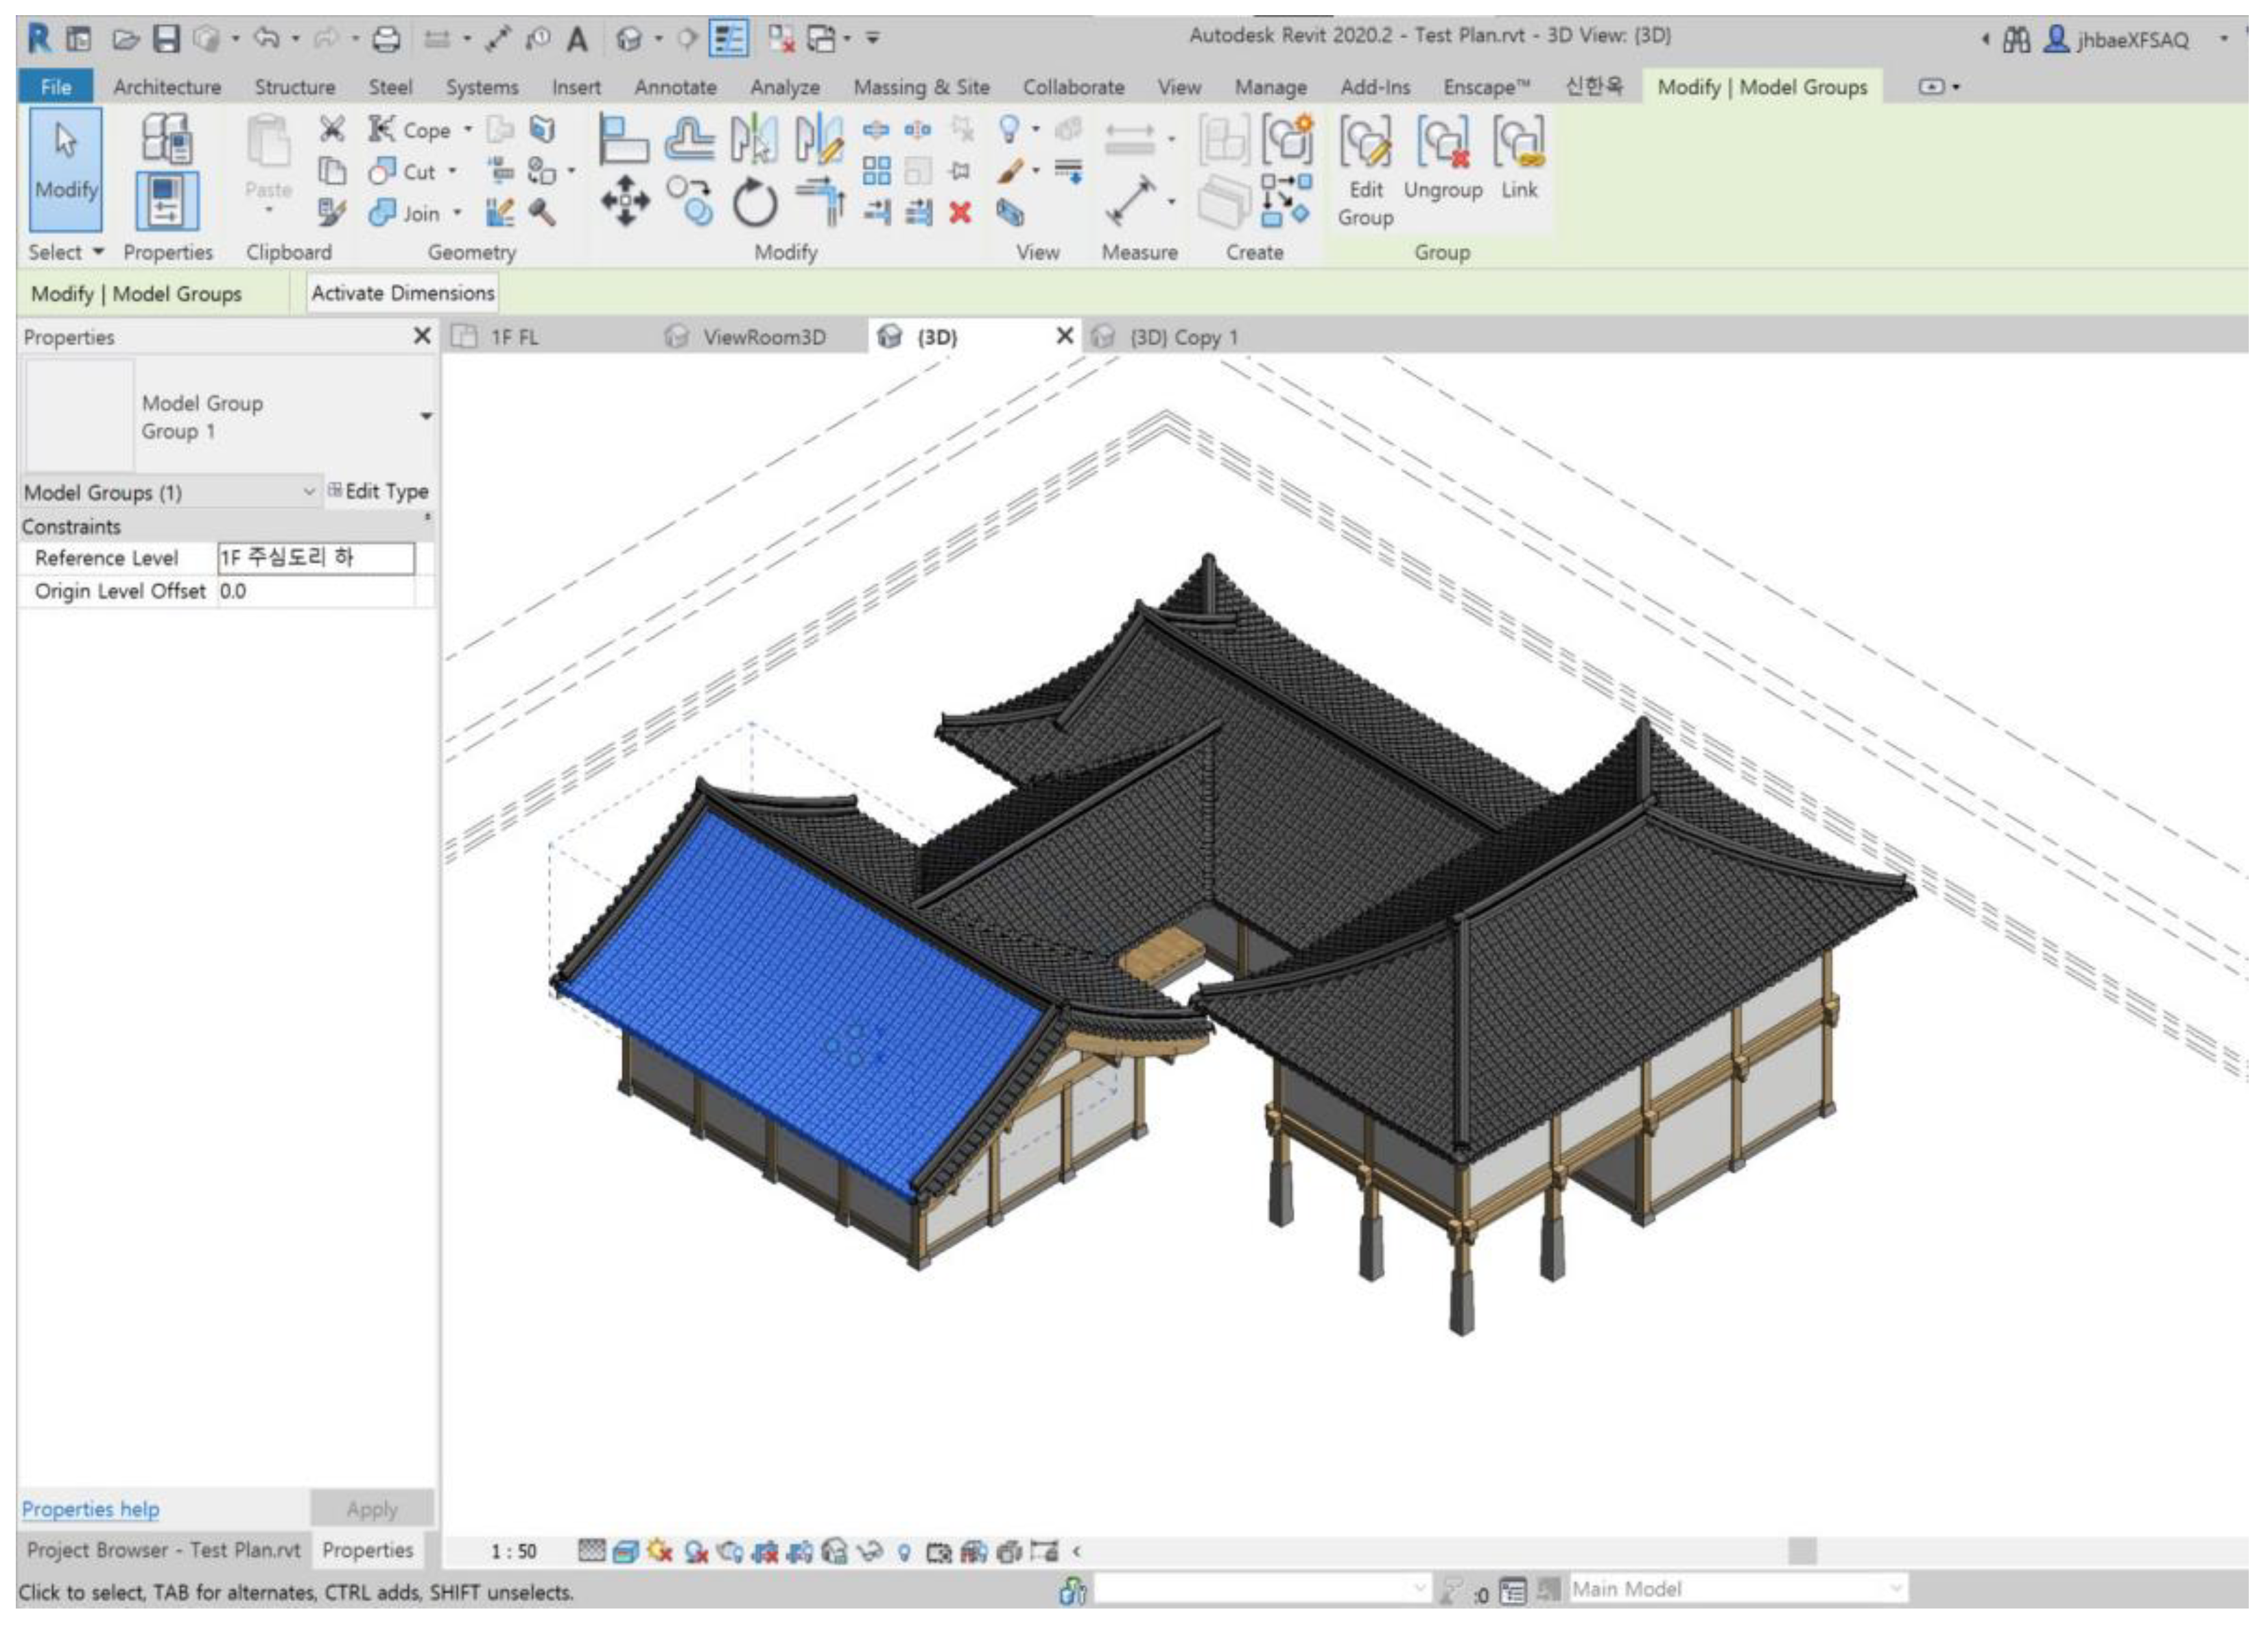This screenshot has width=2268, height=1625.
Task: Click the red Delete X icon
Action: point(960,212)
